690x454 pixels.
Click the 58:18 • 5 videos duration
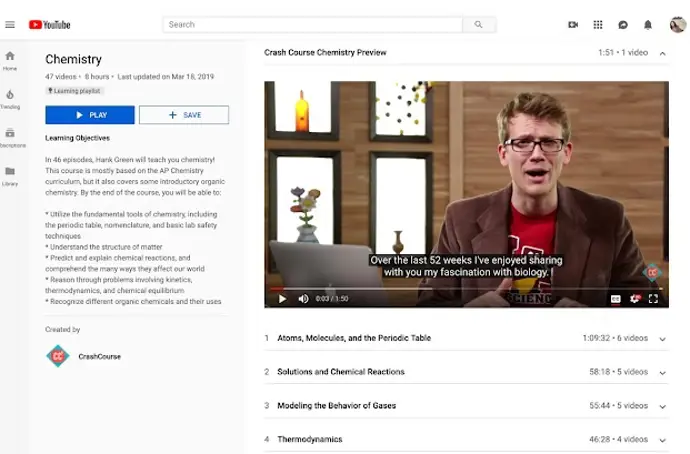point(618,372)
